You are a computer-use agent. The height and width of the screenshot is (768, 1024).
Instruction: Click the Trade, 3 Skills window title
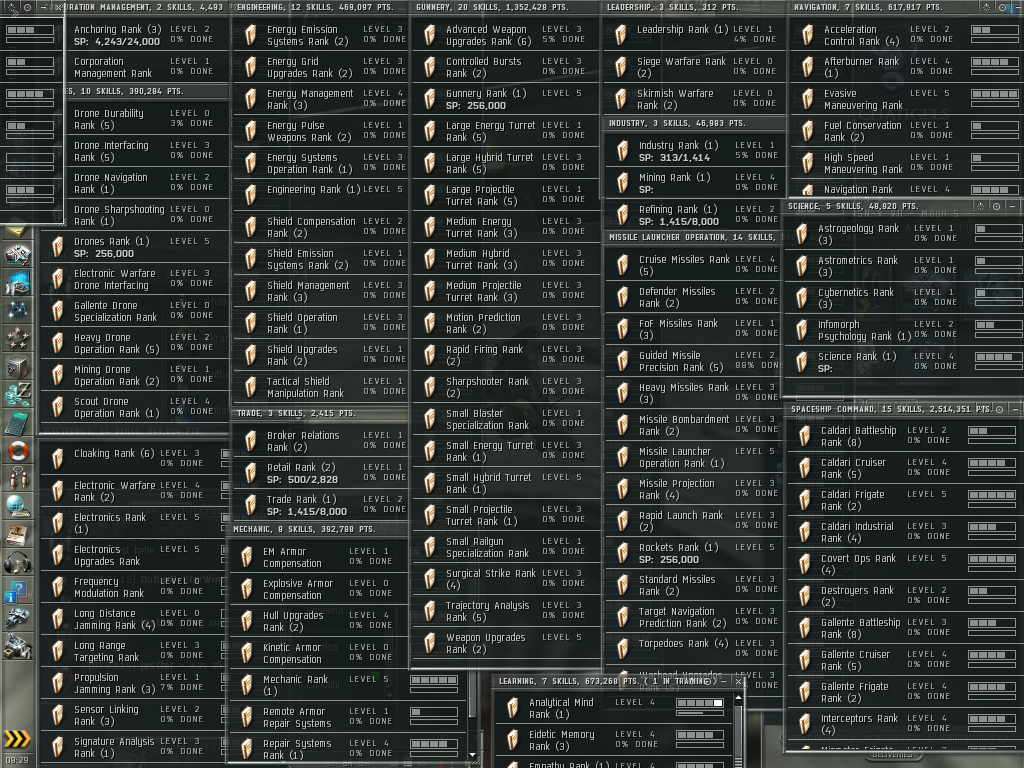[x=296, y=413]
